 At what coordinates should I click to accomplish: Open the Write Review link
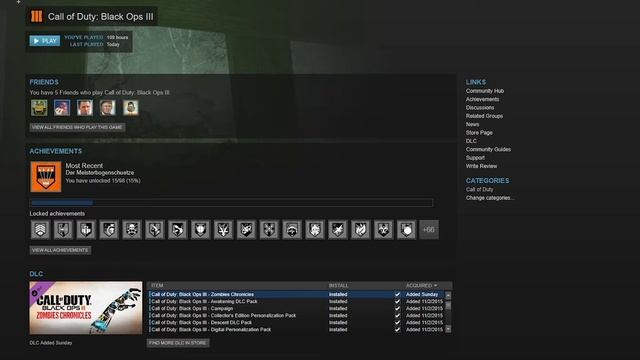point(481,166)
